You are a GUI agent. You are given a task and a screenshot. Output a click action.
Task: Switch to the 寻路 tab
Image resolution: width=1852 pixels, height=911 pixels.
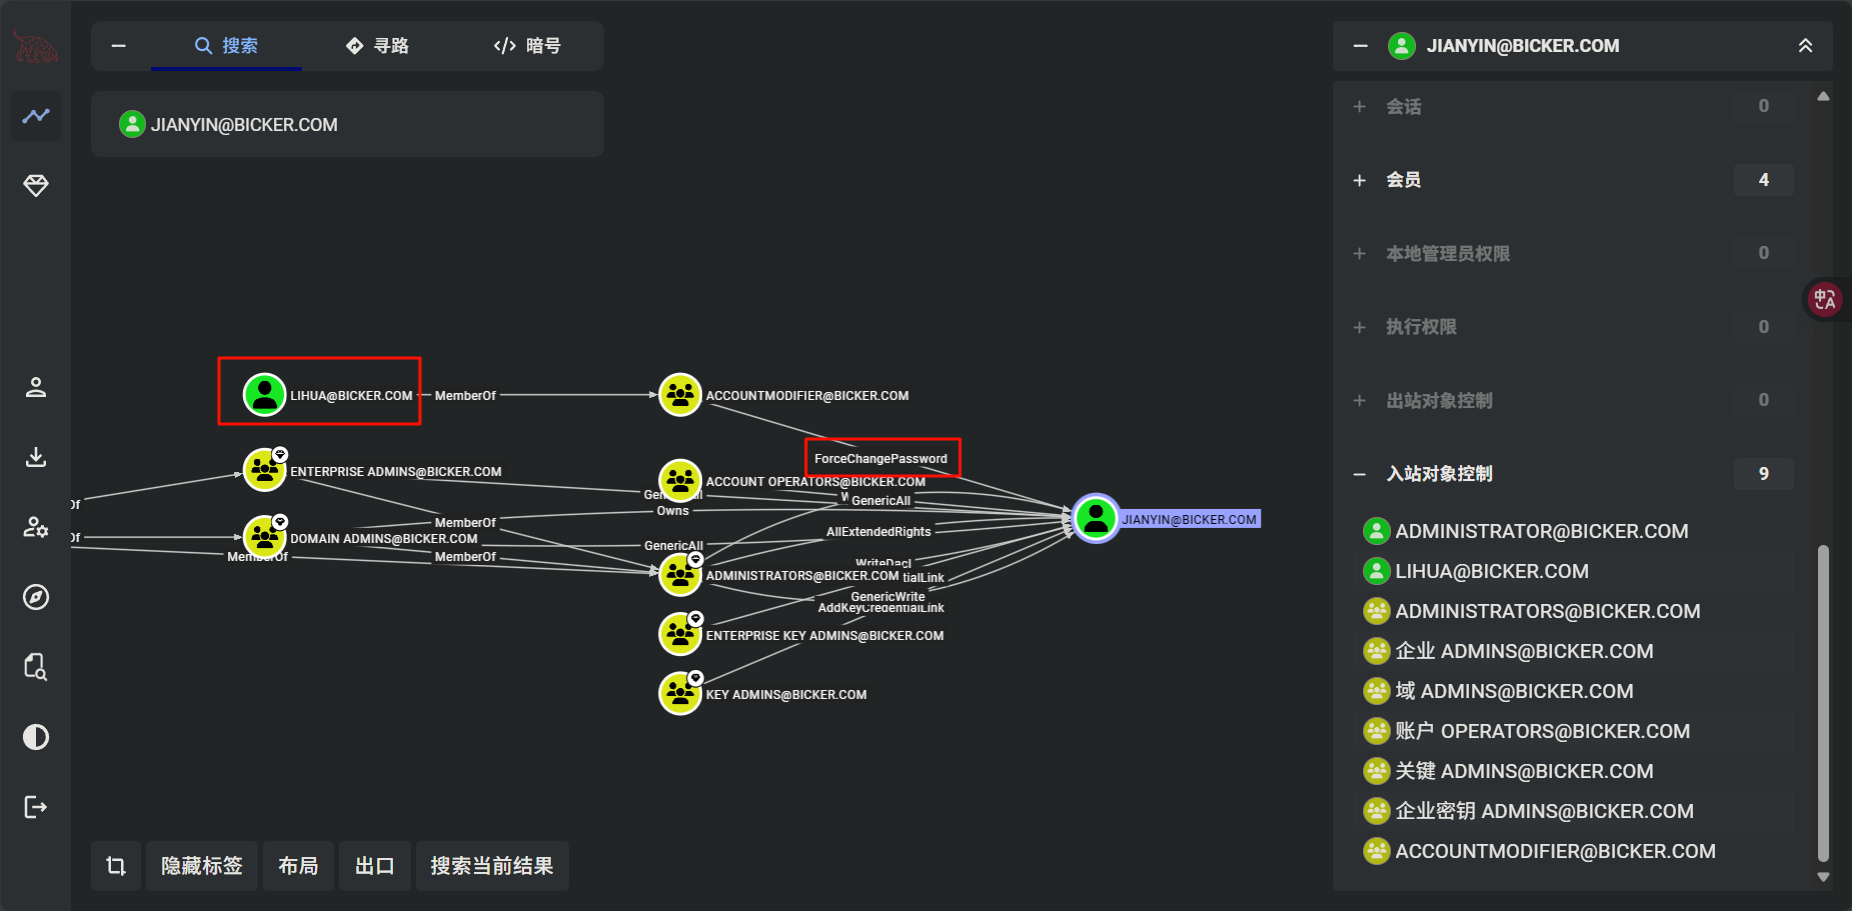377,46
